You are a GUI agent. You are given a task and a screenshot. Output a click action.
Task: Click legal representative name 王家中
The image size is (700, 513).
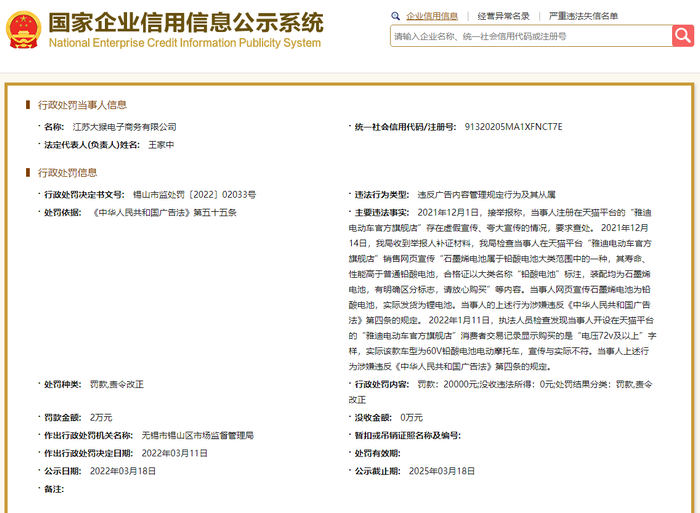161,145
